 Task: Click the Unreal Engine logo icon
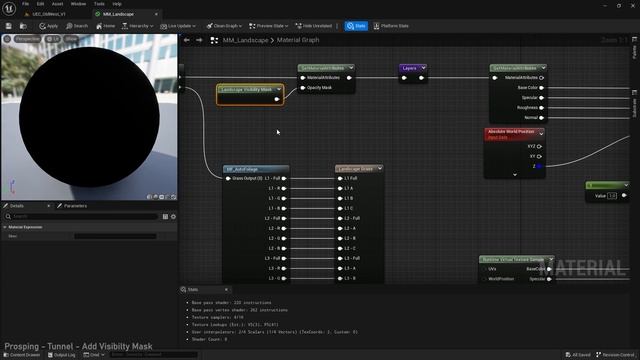[x=9, y=9]
